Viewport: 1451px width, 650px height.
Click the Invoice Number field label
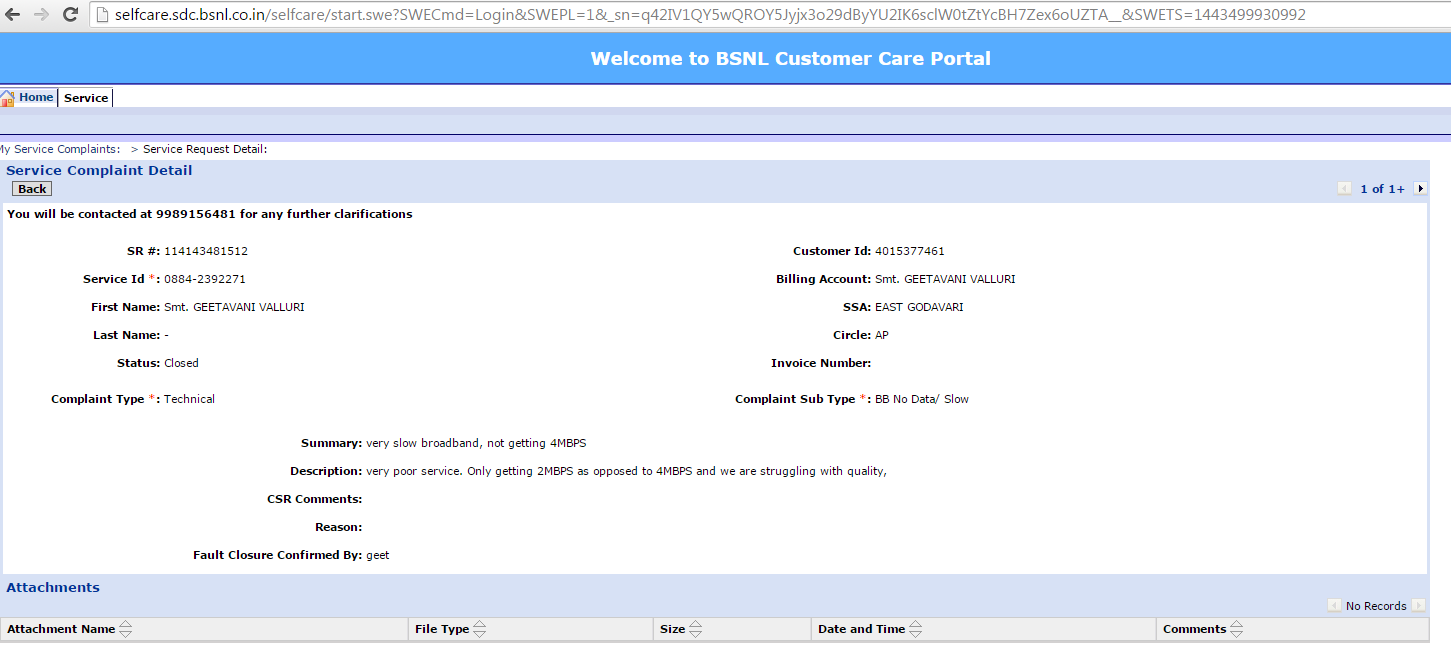click(821, 363)
